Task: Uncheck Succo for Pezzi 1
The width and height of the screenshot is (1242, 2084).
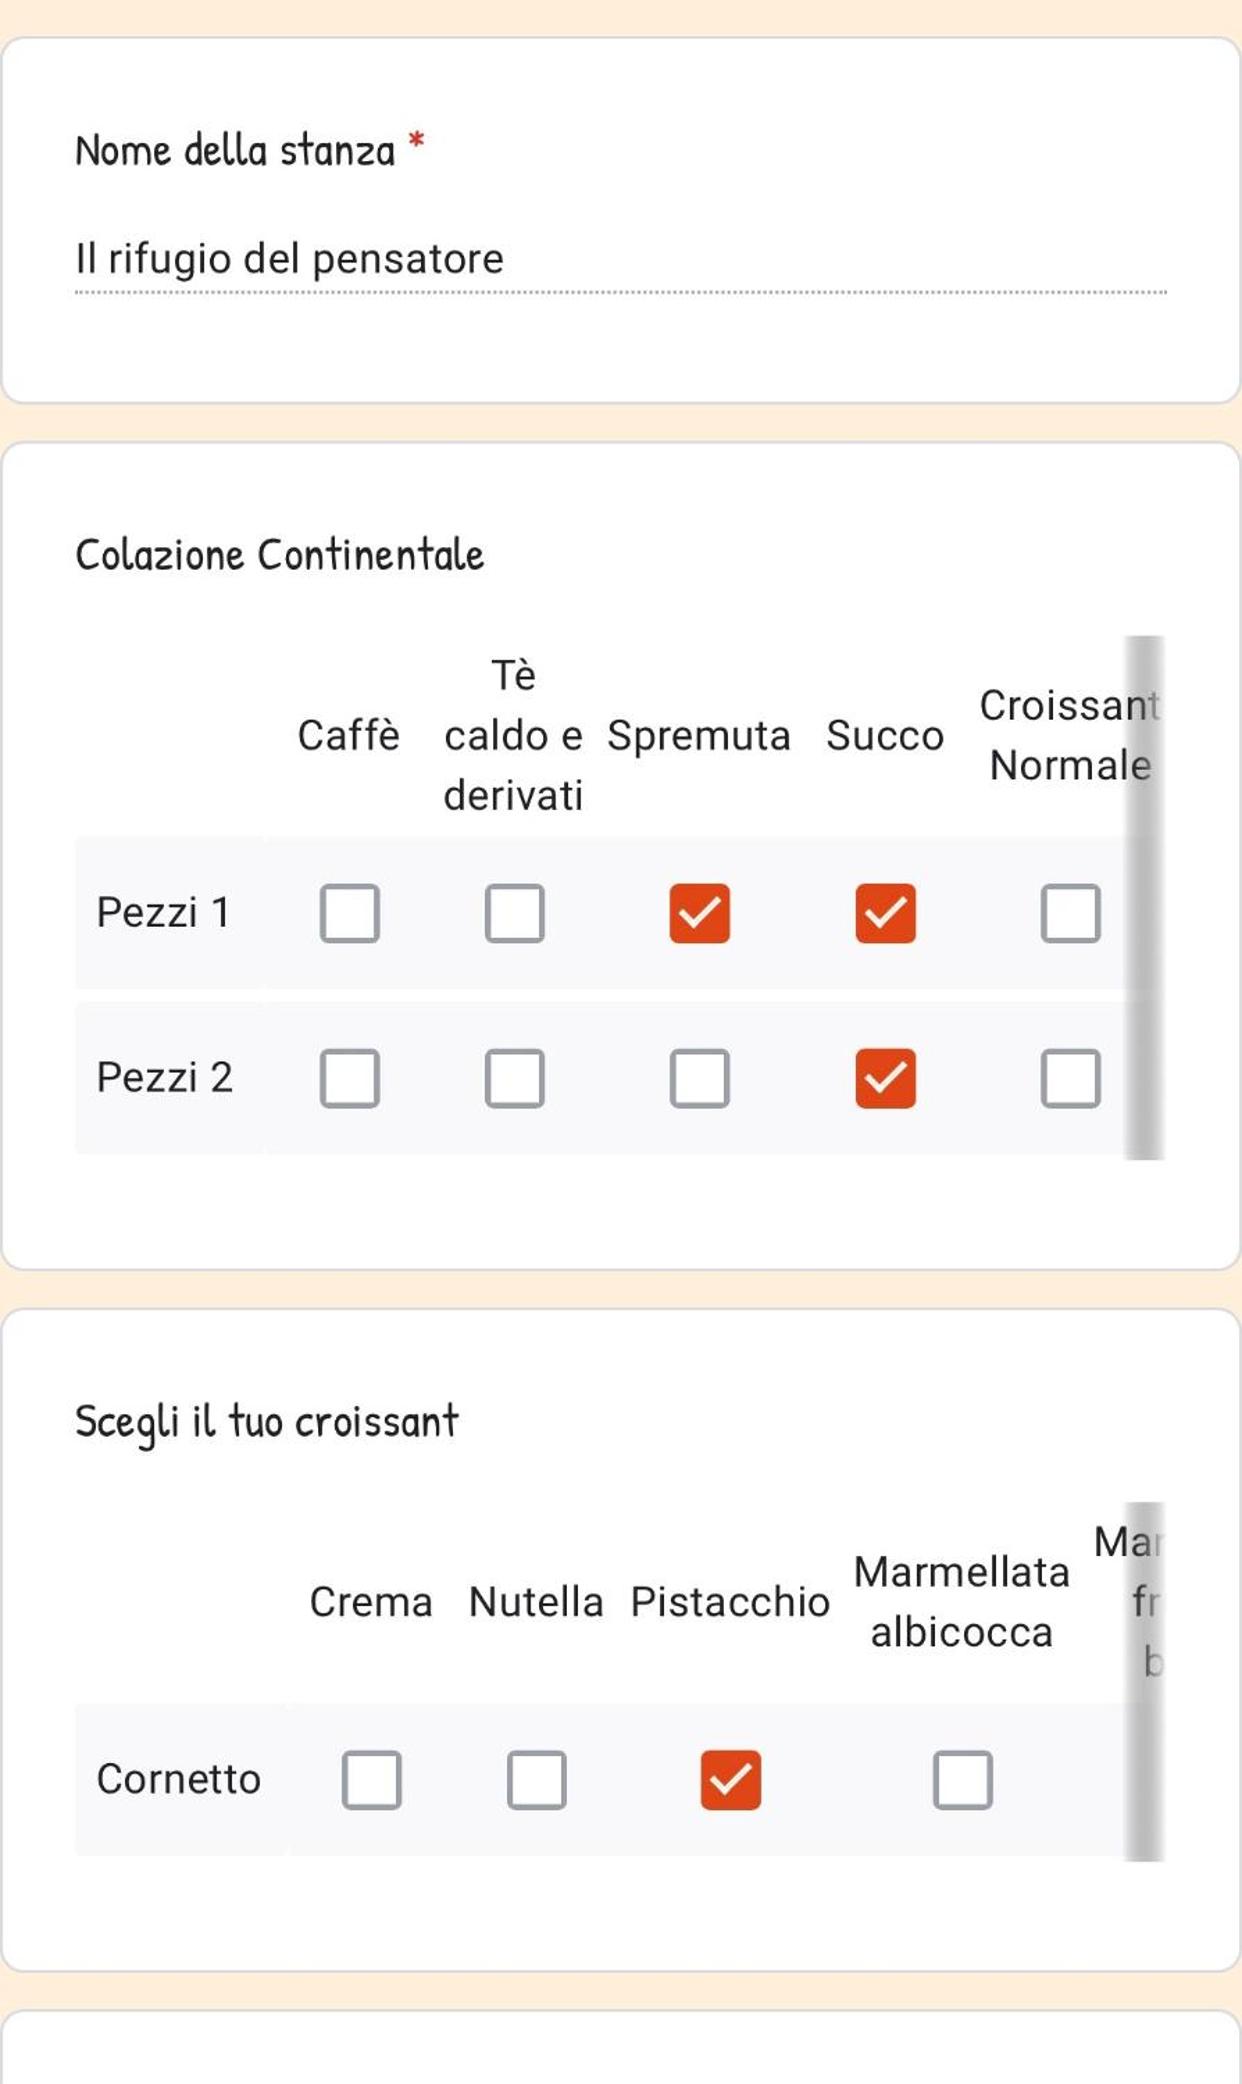Action: tap(885, 913)
